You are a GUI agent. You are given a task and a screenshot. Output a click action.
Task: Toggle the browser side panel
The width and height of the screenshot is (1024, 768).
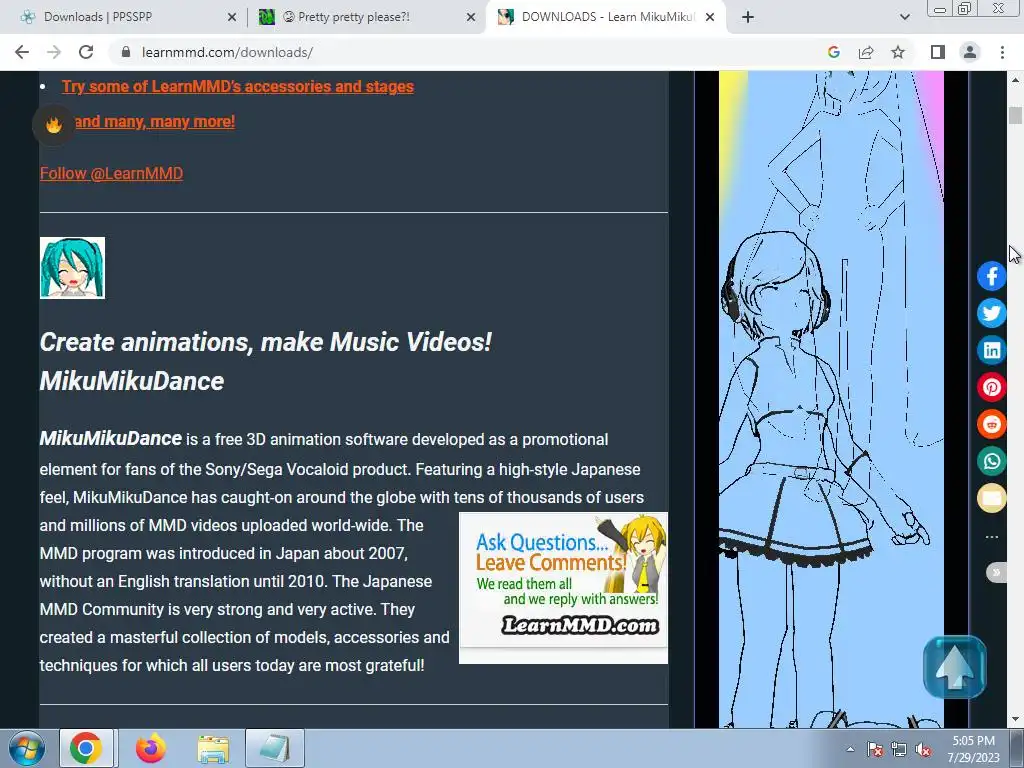(x=938, y=52)
